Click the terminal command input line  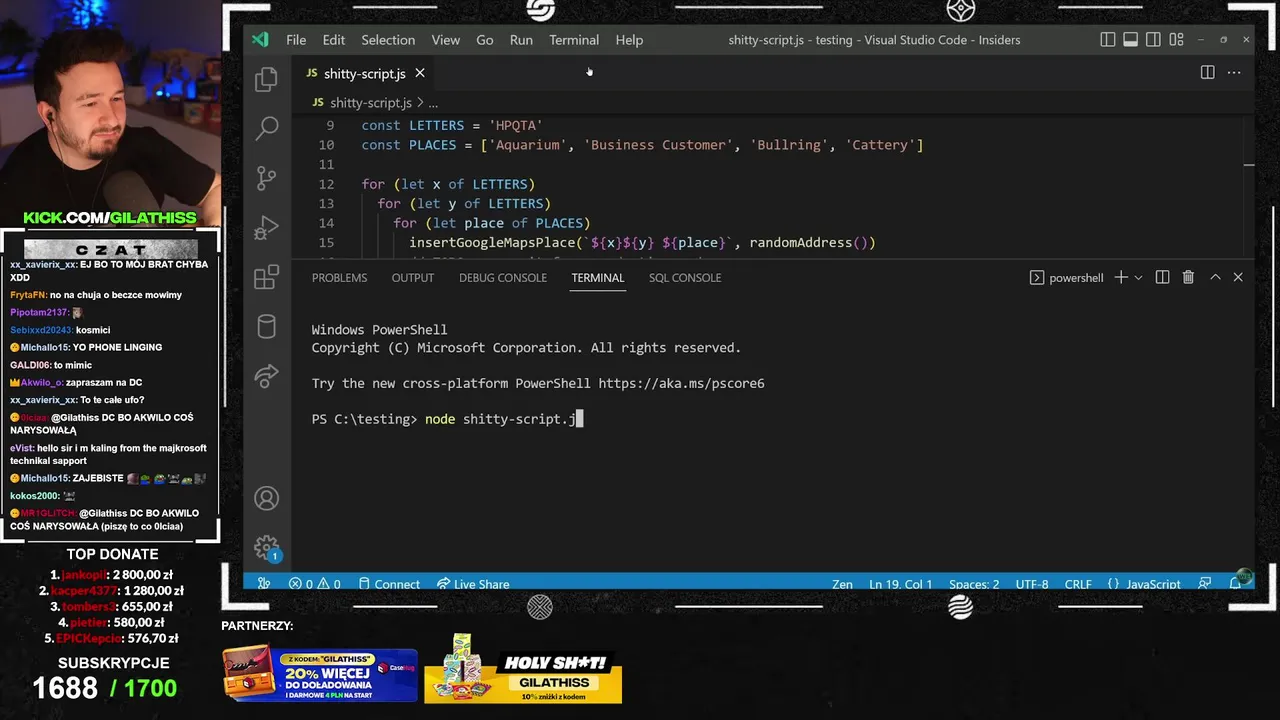click(447, 419)
